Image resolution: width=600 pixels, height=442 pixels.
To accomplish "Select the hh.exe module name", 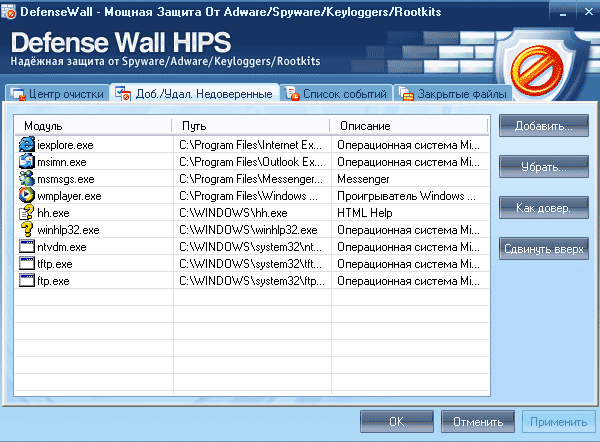I will coord(53,213).
